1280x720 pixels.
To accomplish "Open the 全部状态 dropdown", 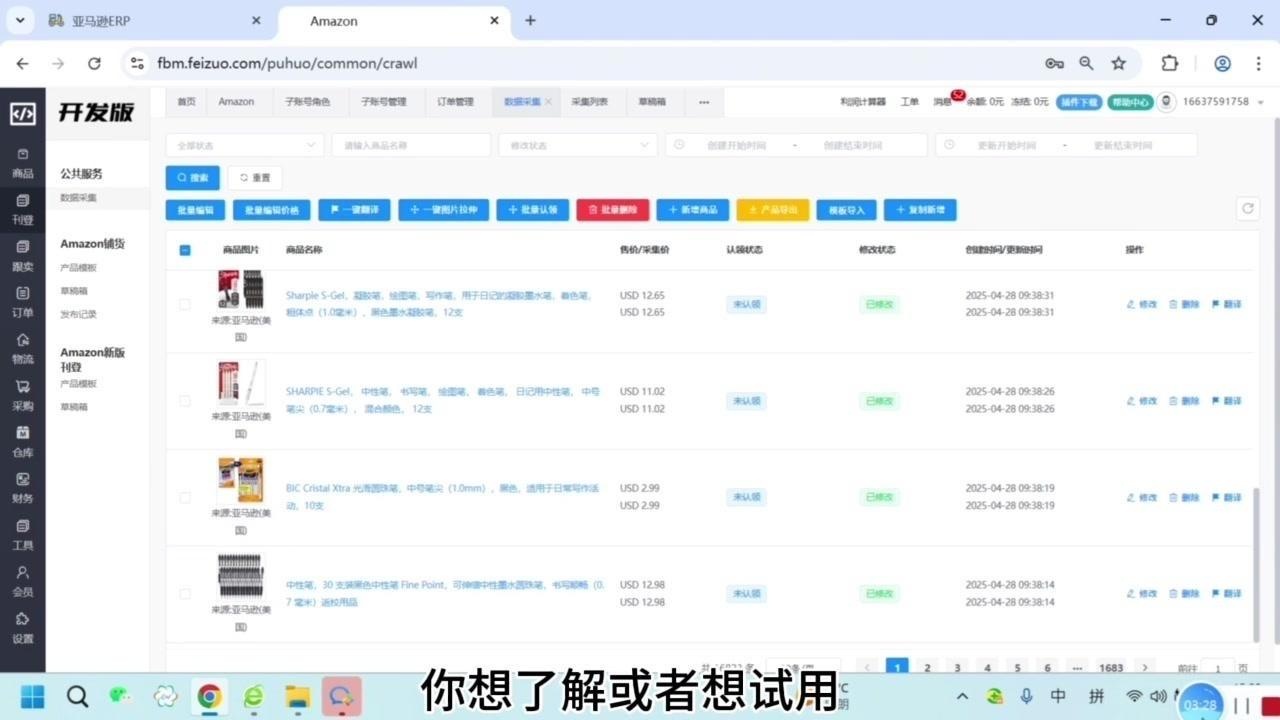I will [245, 145].
